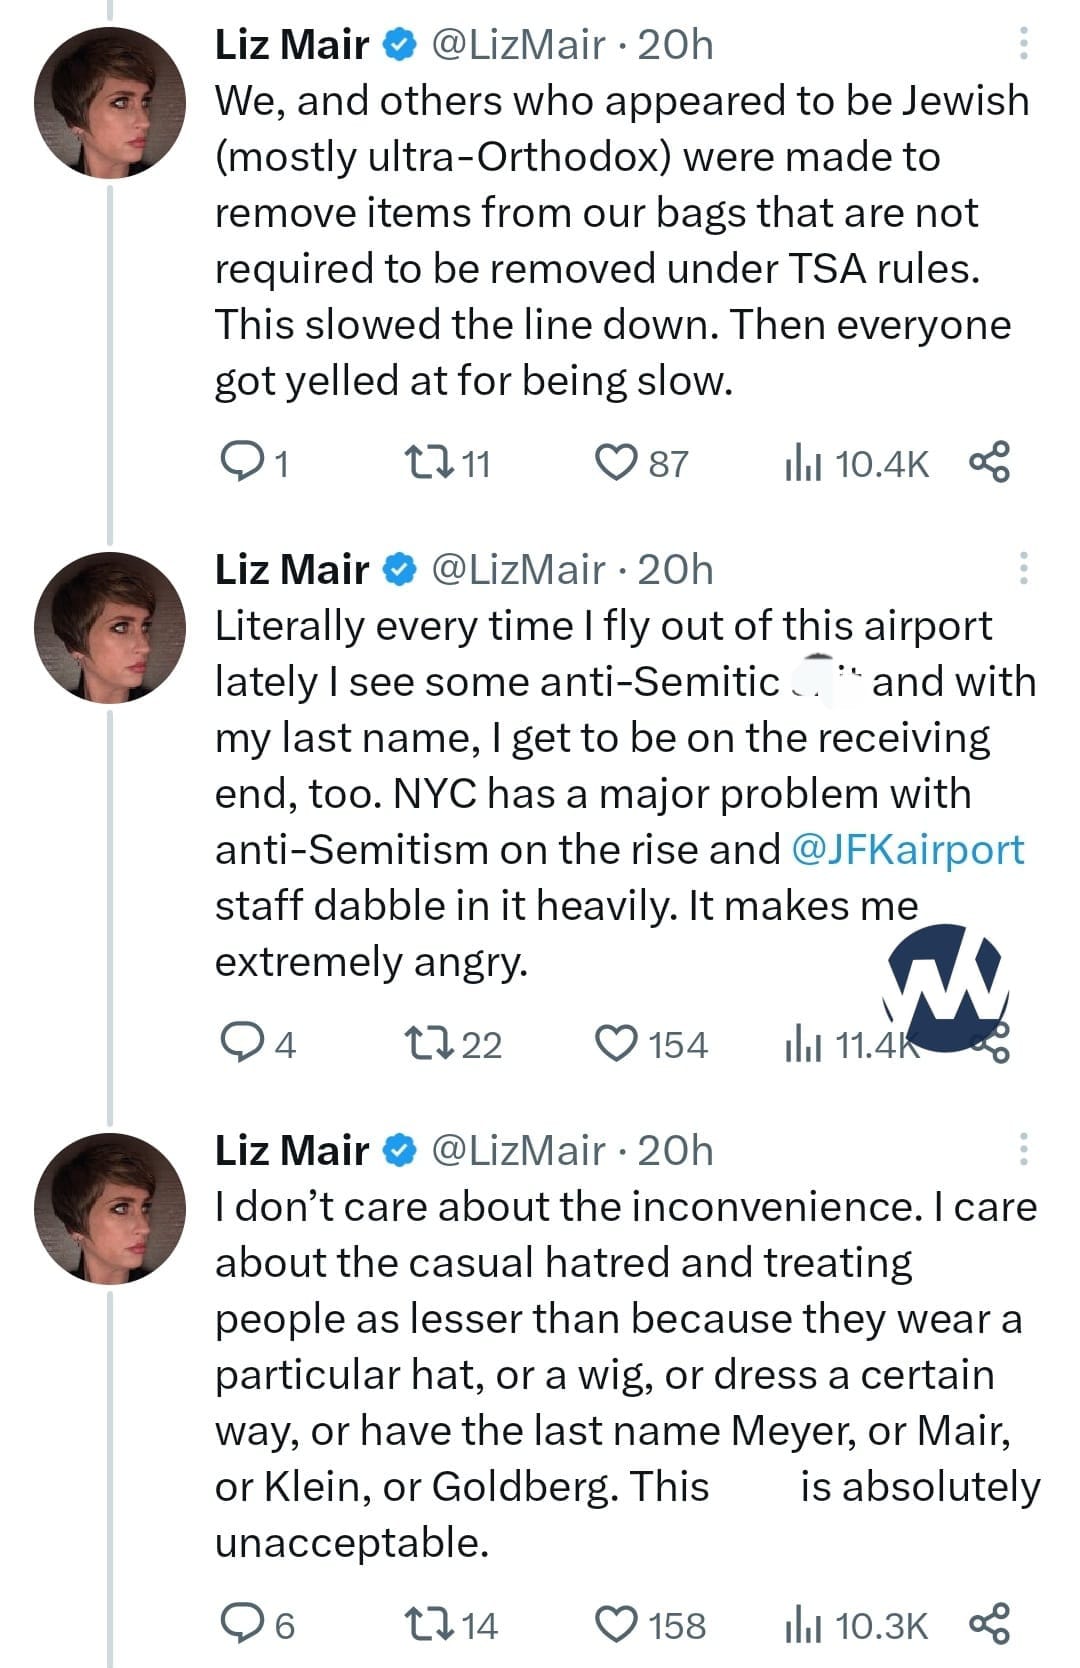Reply to the TSA rules tweet
The image size is (1080, 1668).
coord(240,463)
